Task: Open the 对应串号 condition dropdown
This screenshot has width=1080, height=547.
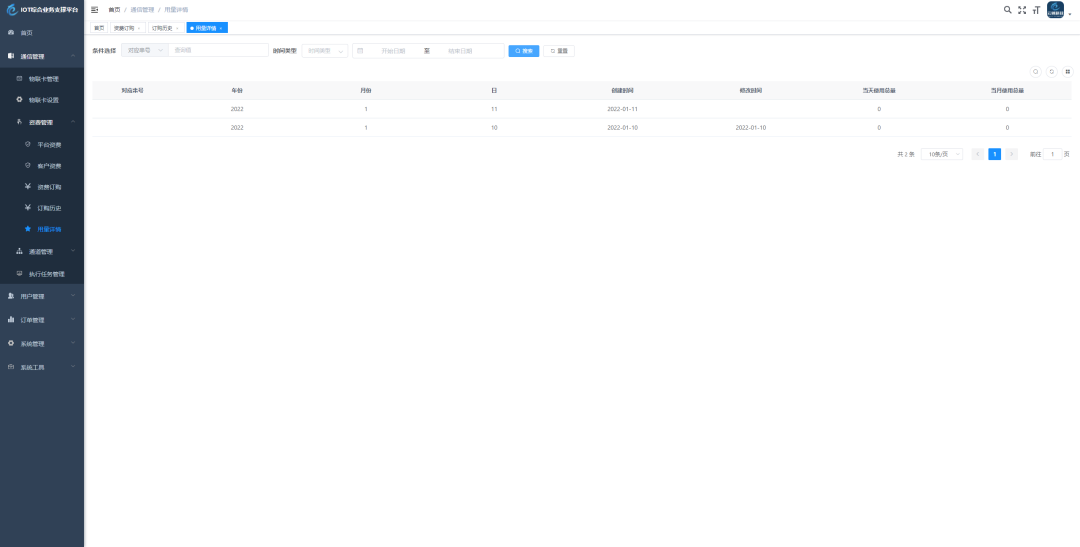Action: (145, 50)
